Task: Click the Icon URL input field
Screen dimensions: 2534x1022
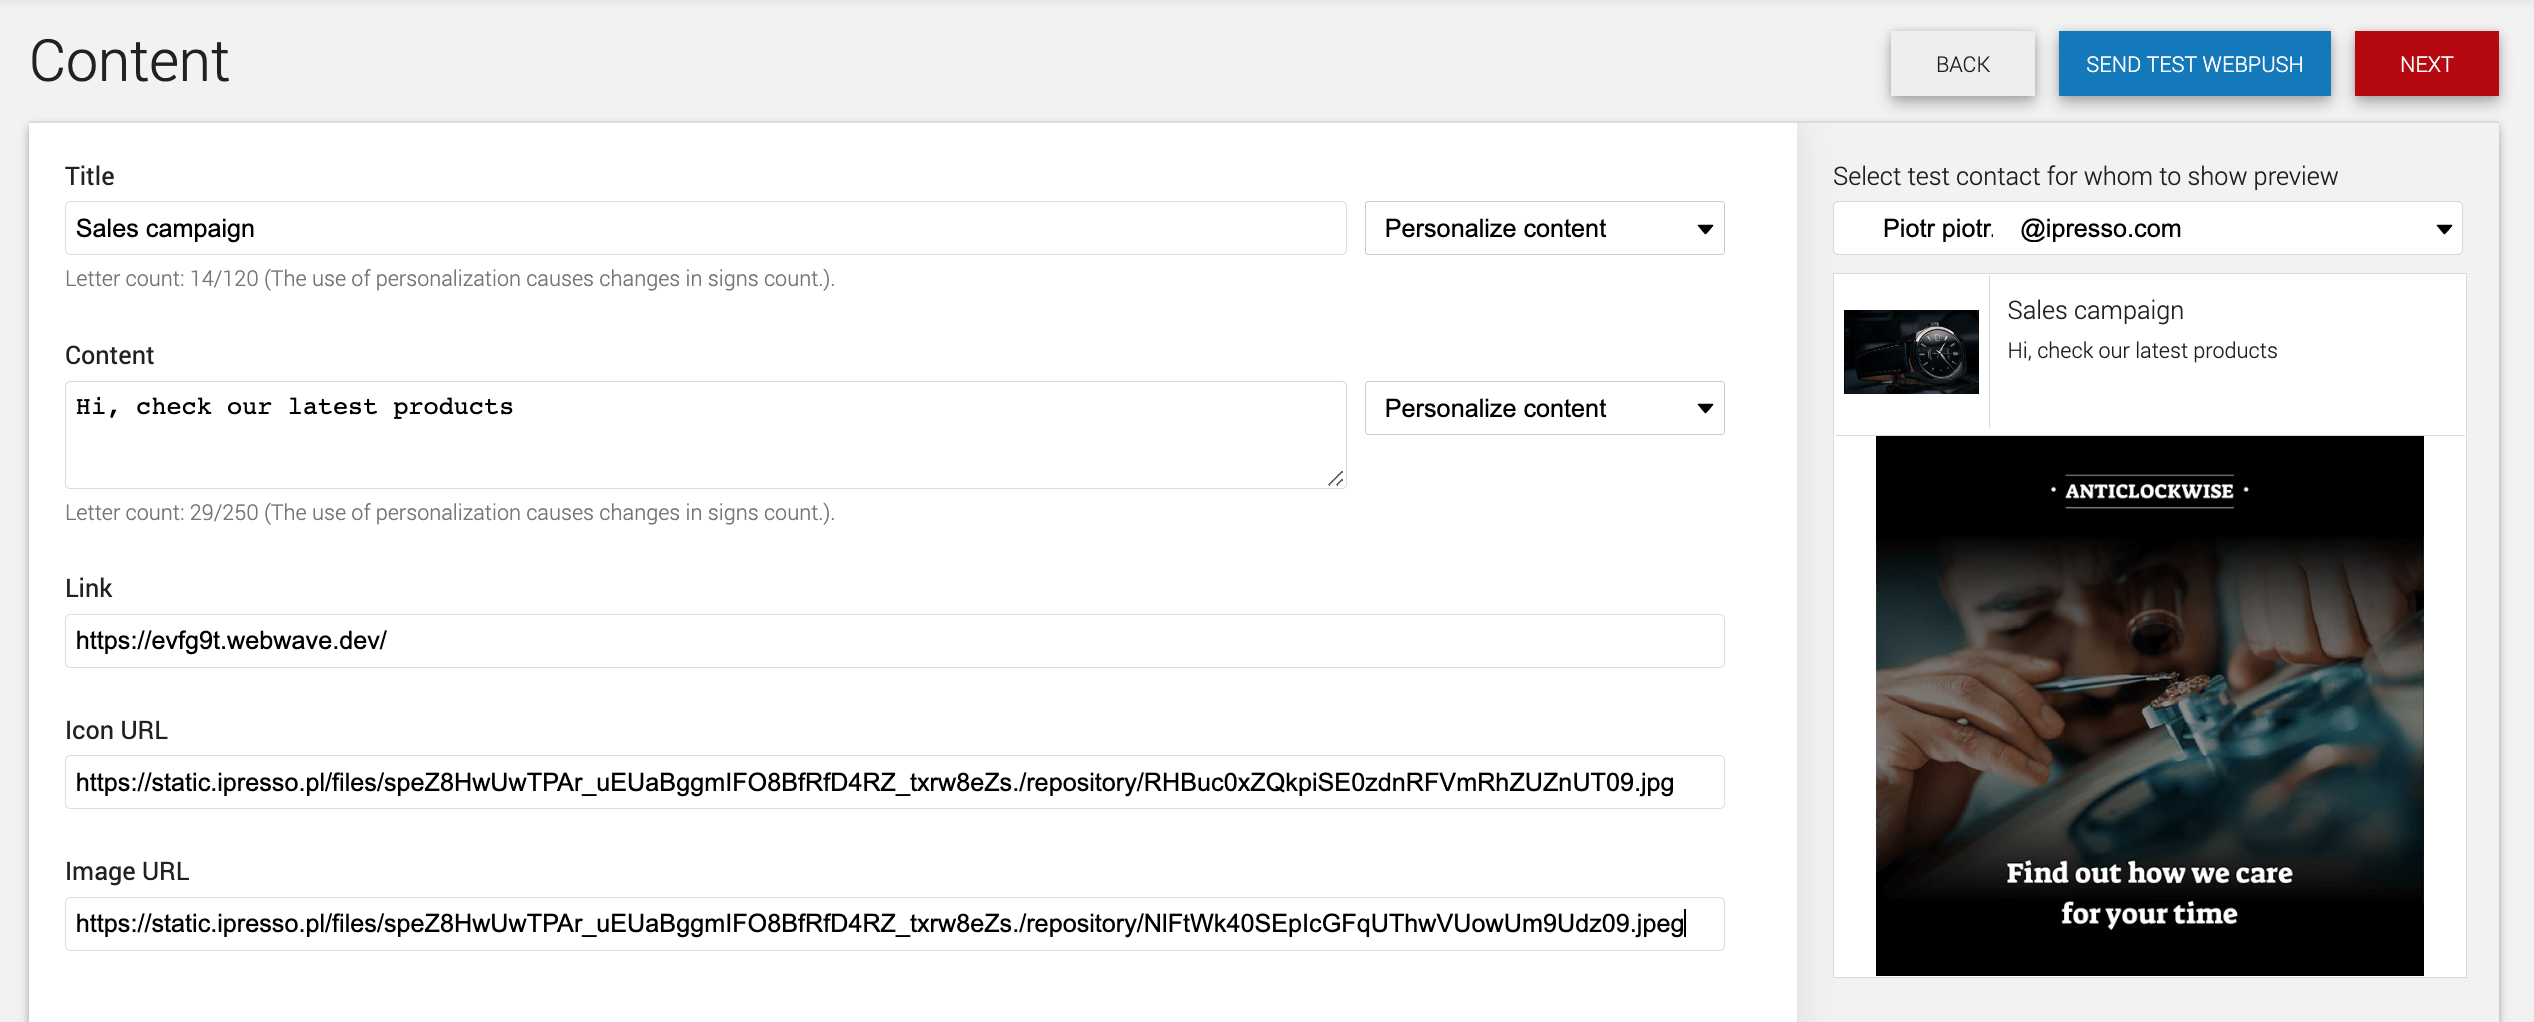Action: (x=894, y=782)
